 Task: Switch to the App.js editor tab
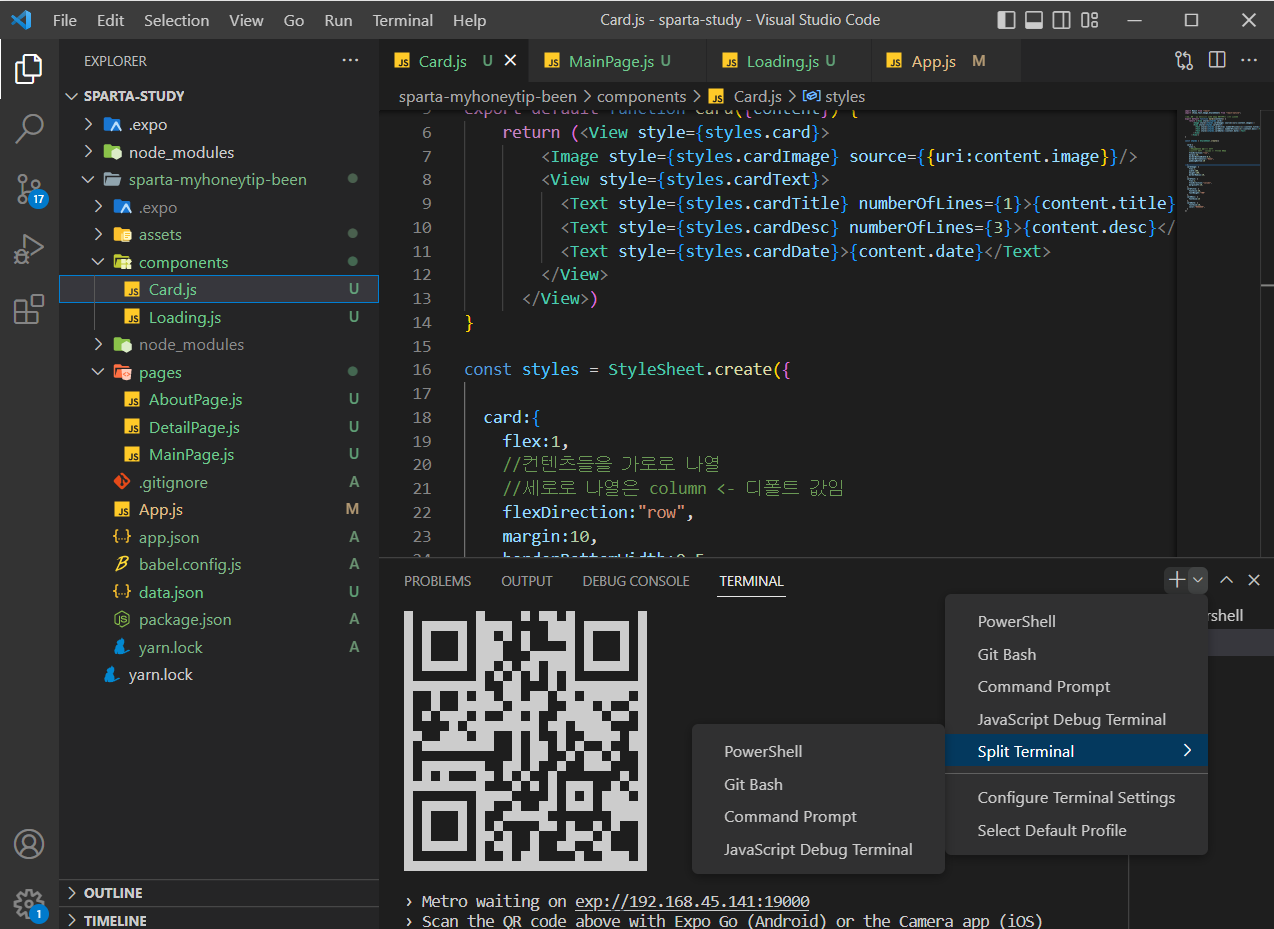[946, 61]
